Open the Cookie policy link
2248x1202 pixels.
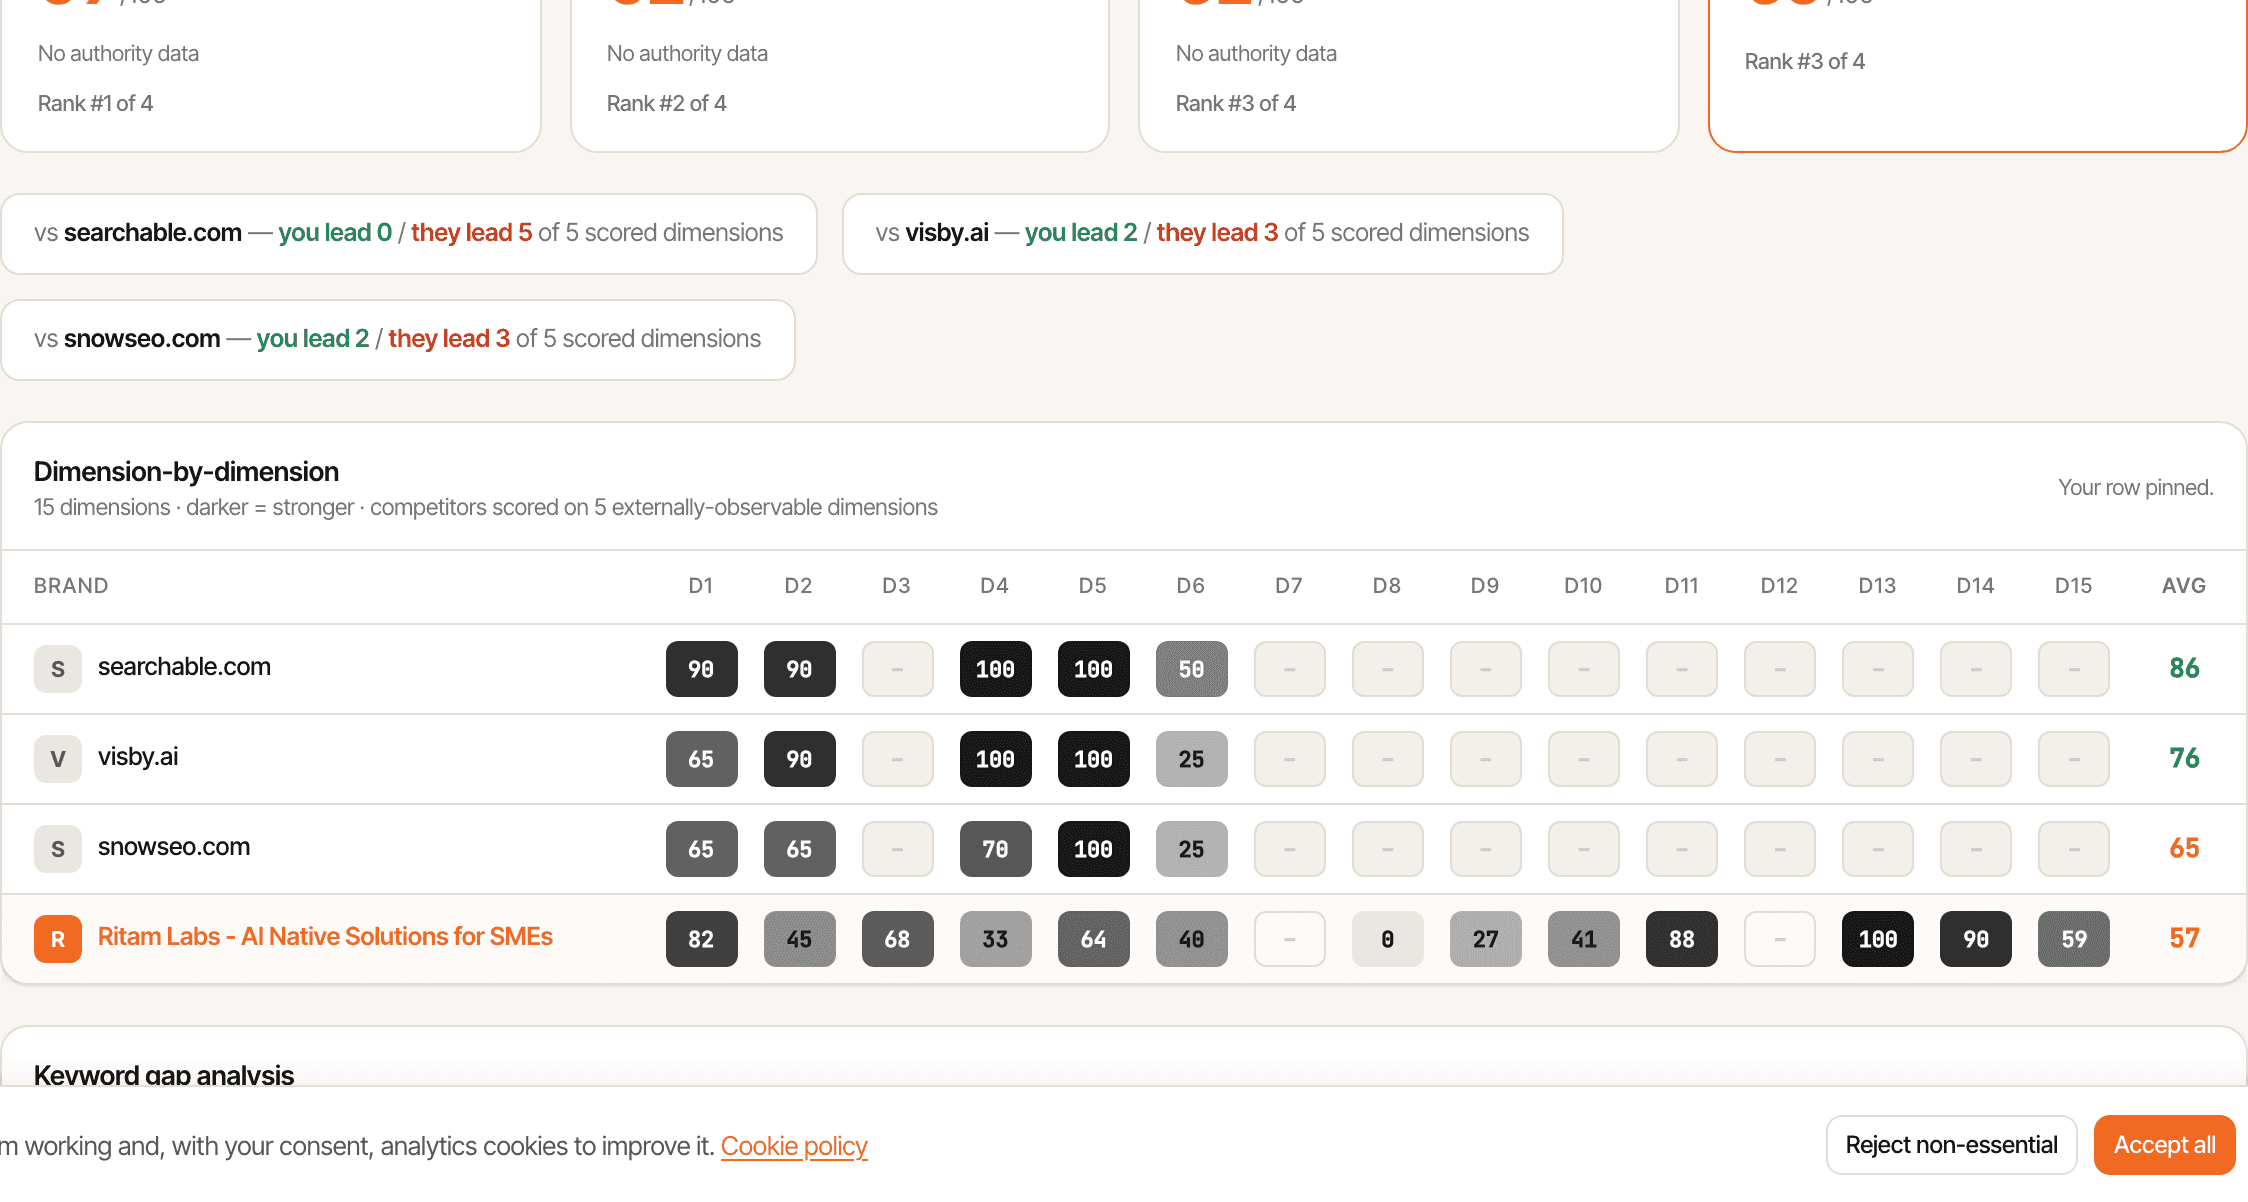click(x=794, y=1146)
